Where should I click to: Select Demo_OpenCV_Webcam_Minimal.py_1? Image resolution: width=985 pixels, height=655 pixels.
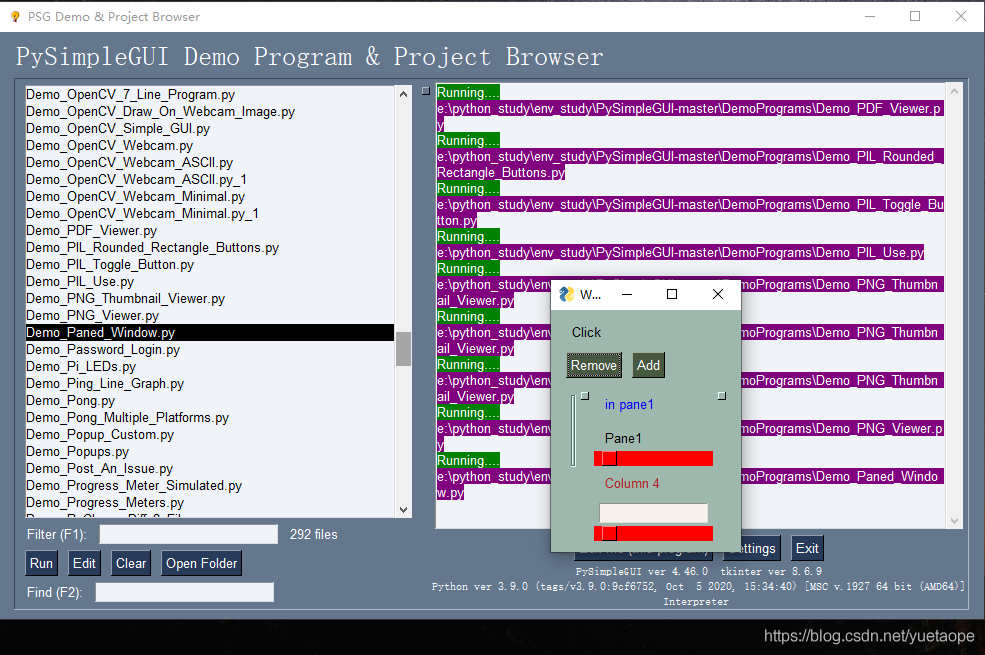pyautogui.click(x=210, y=213)
